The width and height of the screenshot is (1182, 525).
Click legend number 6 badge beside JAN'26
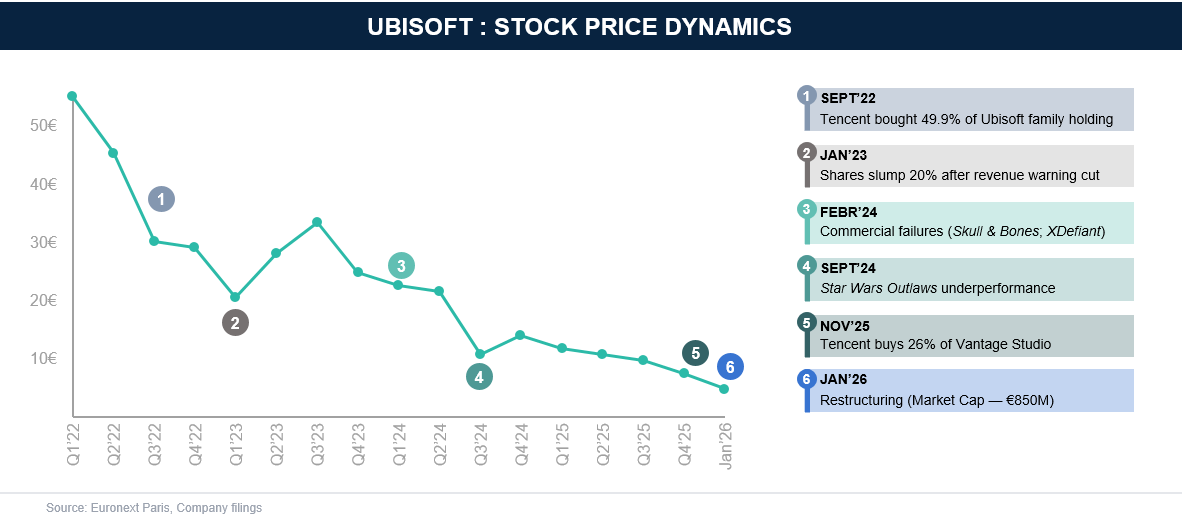click(x=807, y=379)
